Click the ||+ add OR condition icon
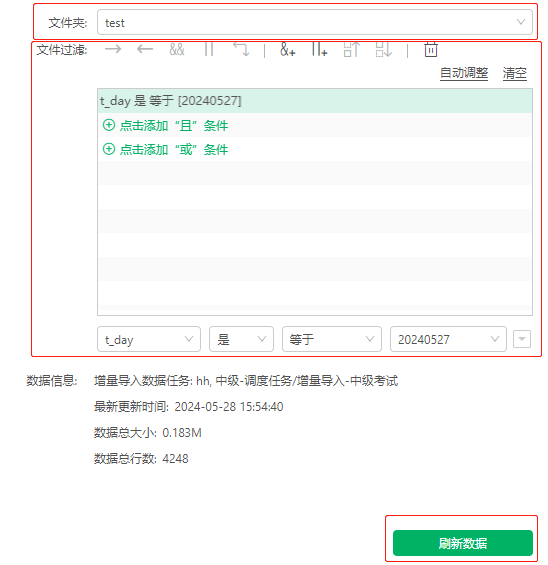 [x=320, y=49]
